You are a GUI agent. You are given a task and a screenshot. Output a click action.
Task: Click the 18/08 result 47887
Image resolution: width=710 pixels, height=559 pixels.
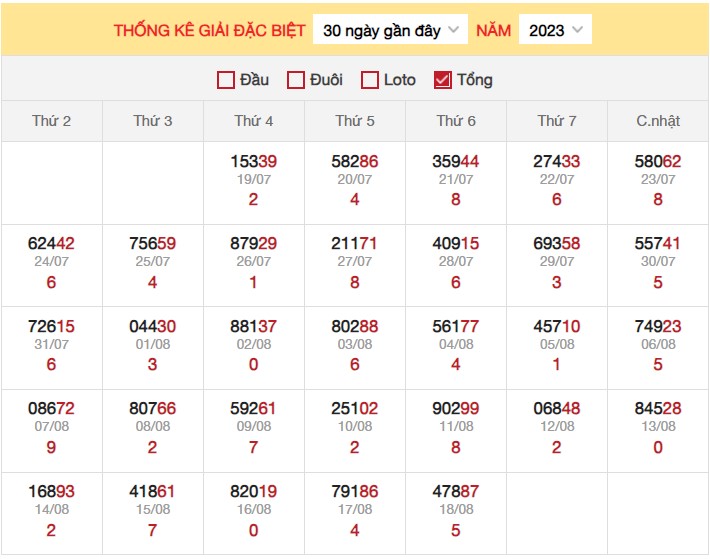[x=456, y=491]
